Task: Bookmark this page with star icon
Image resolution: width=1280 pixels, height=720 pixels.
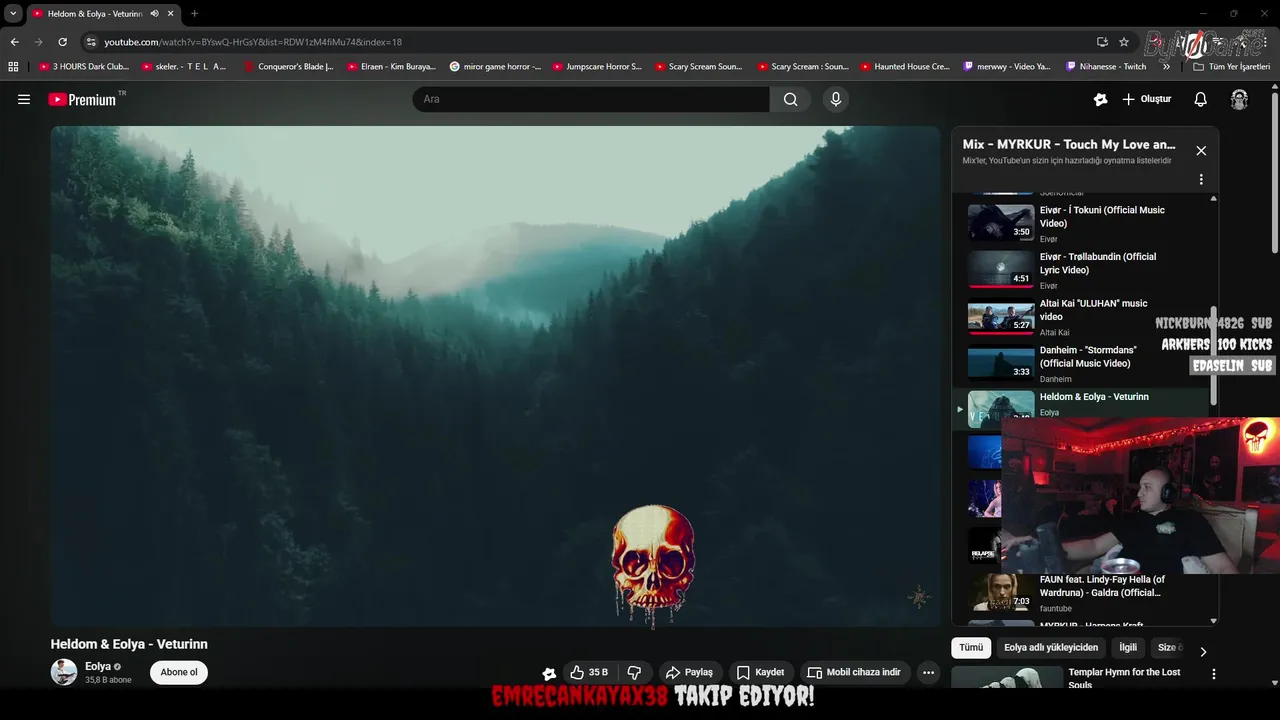Action: pos(1124,42)
